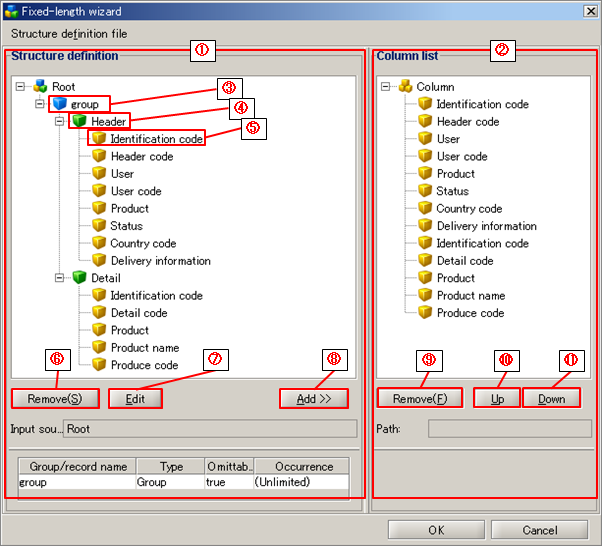Click yellow icon beside Delivery information in Column list
Screen dimensions: 602x546
click(425, 226)
